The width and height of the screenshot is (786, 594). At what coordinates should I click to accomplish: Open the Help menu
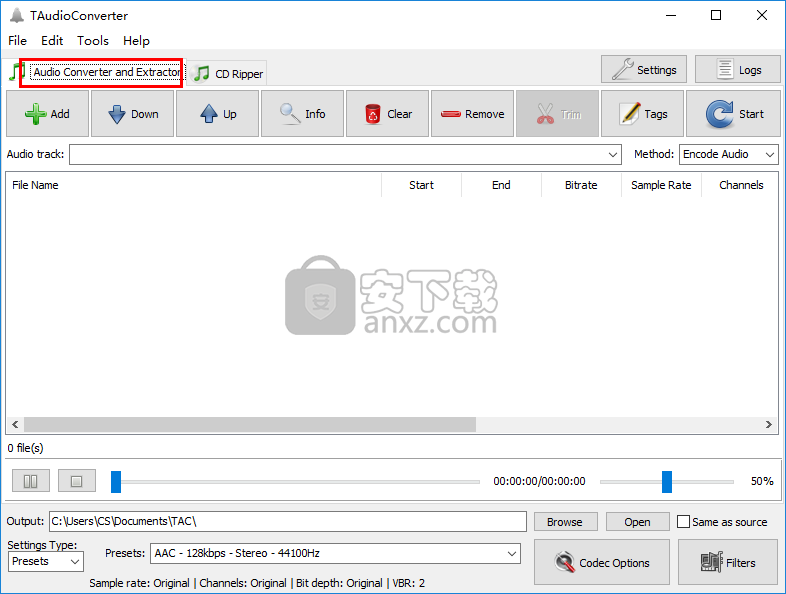point(136,41)
